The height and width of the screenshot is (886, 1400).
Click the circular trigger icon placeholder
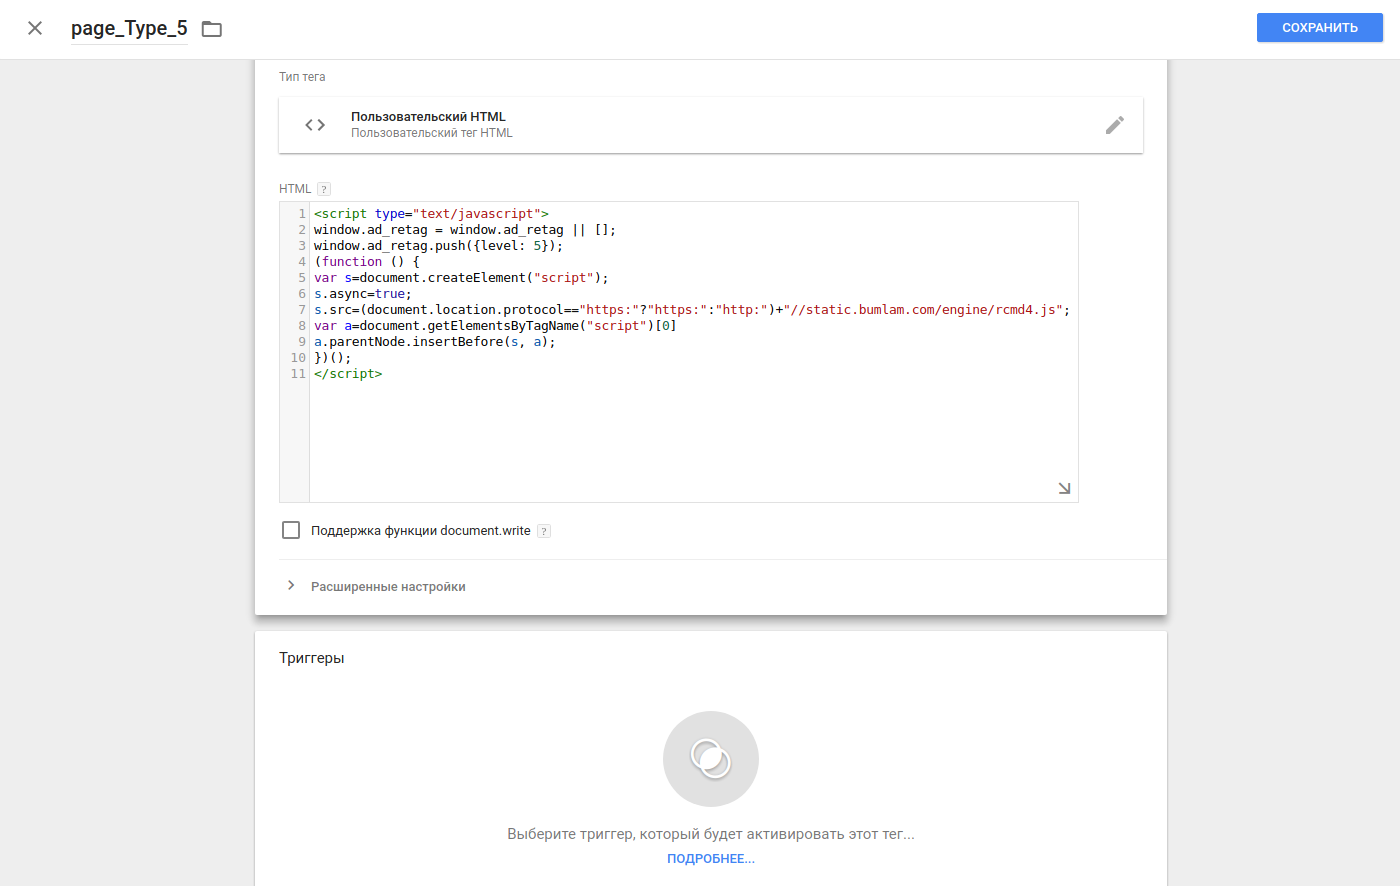tap(710, 759)
